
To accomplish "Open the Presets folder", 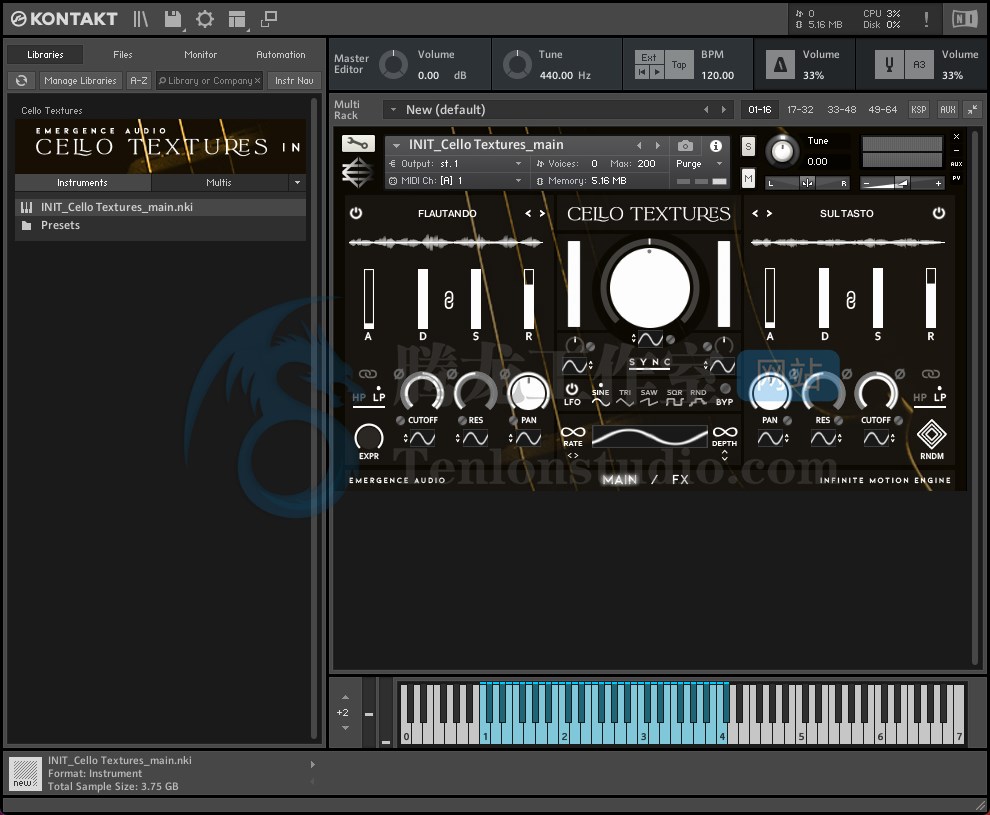I will (160, 225).
